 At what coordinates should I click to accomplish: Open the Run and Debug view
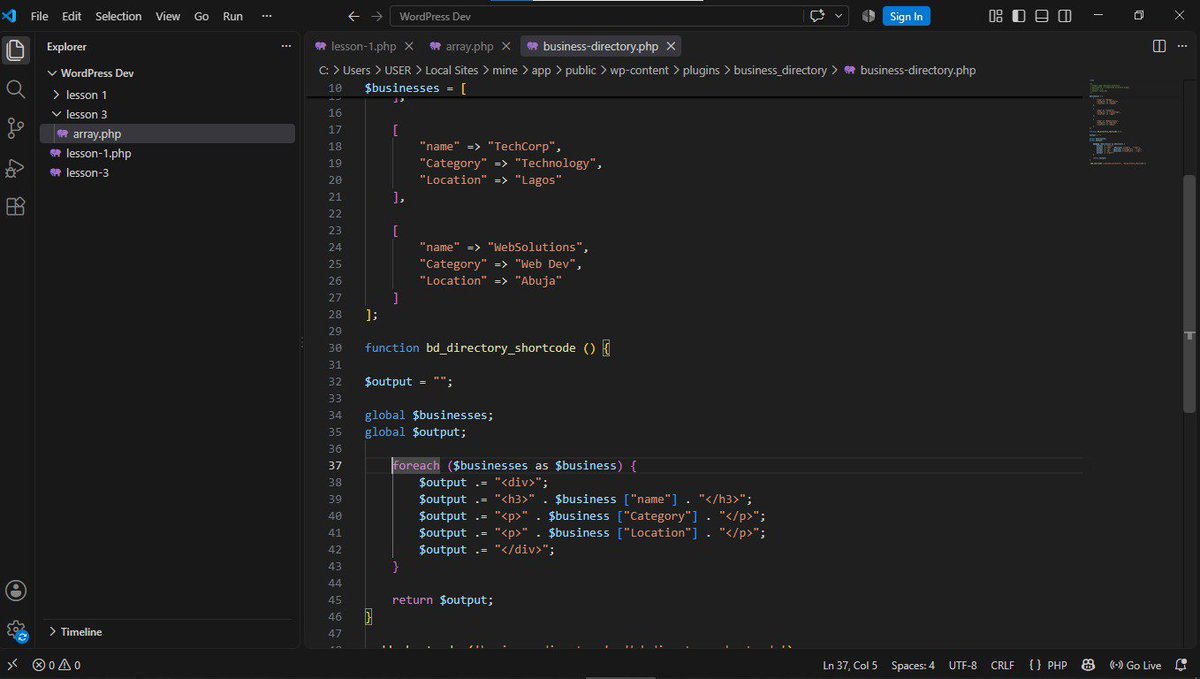click(15, 167)
